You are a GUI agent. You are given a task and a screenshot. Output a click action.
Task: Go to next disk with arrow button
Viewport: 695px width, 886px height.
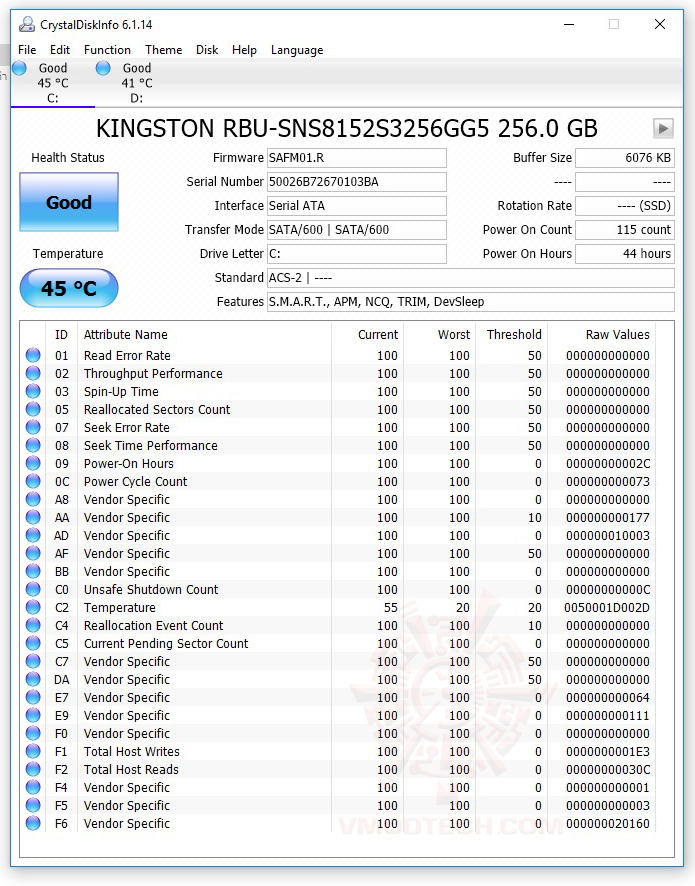tap(663, 128)
